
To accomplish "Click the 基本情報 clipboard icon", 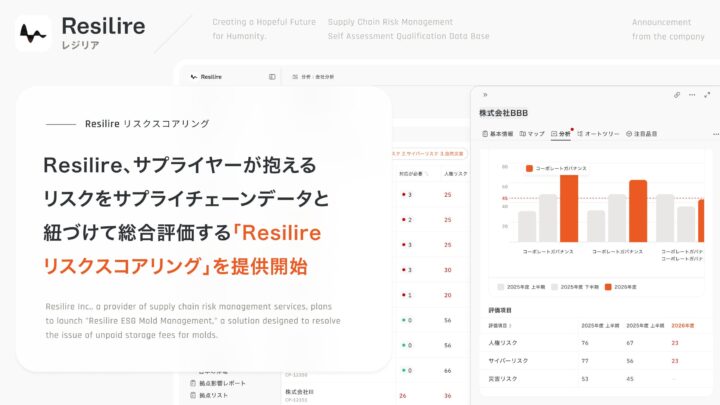I will point(485,134).
